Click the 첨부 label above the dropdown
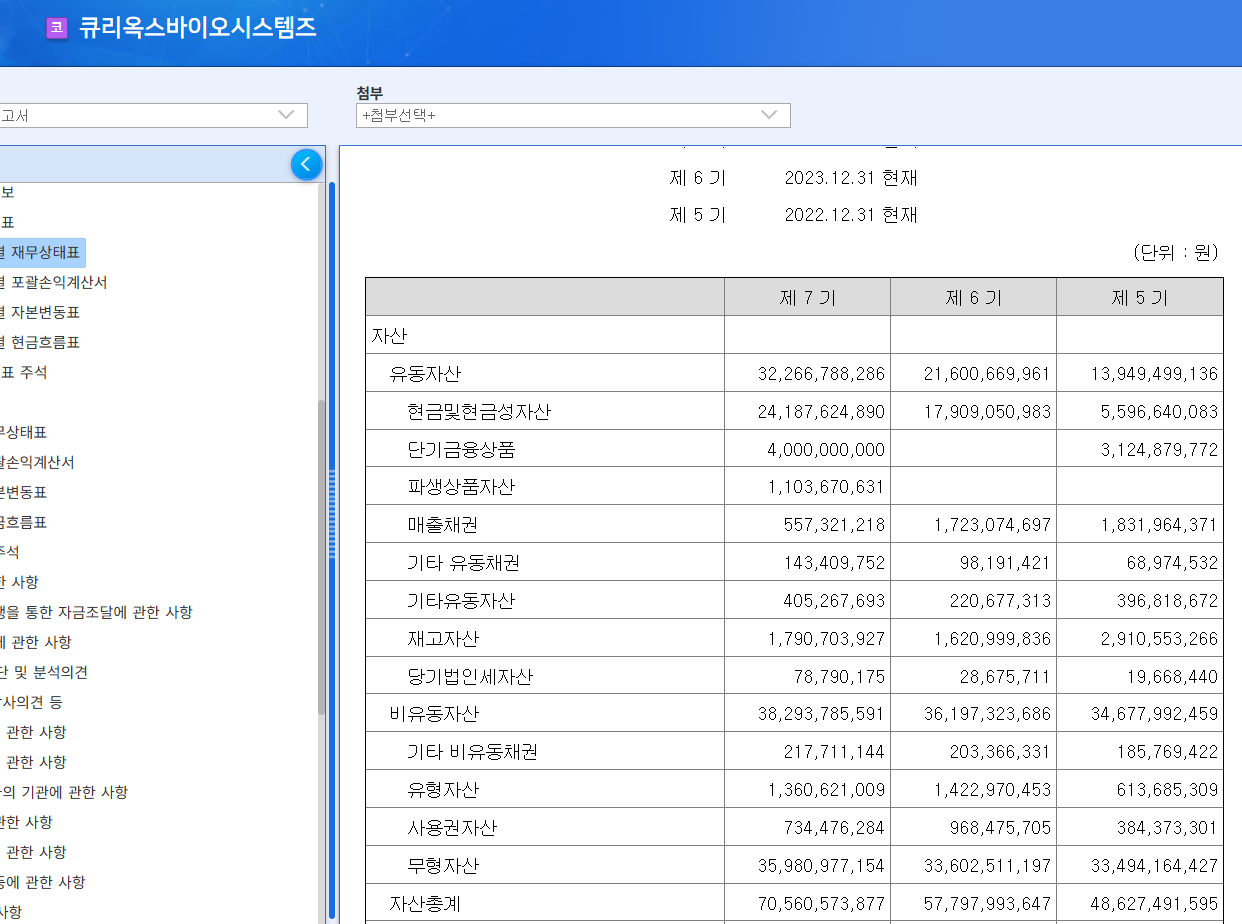Screen dimensions: 1242x924 coord(370,92)
